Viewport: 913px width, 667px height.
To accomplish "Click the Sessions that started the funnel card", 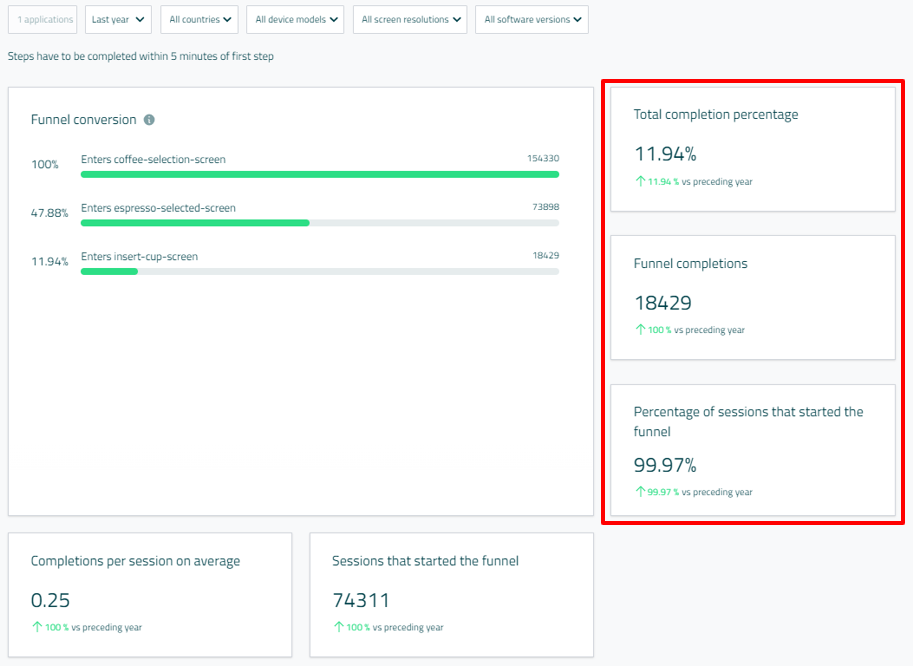I will point(451,594).
